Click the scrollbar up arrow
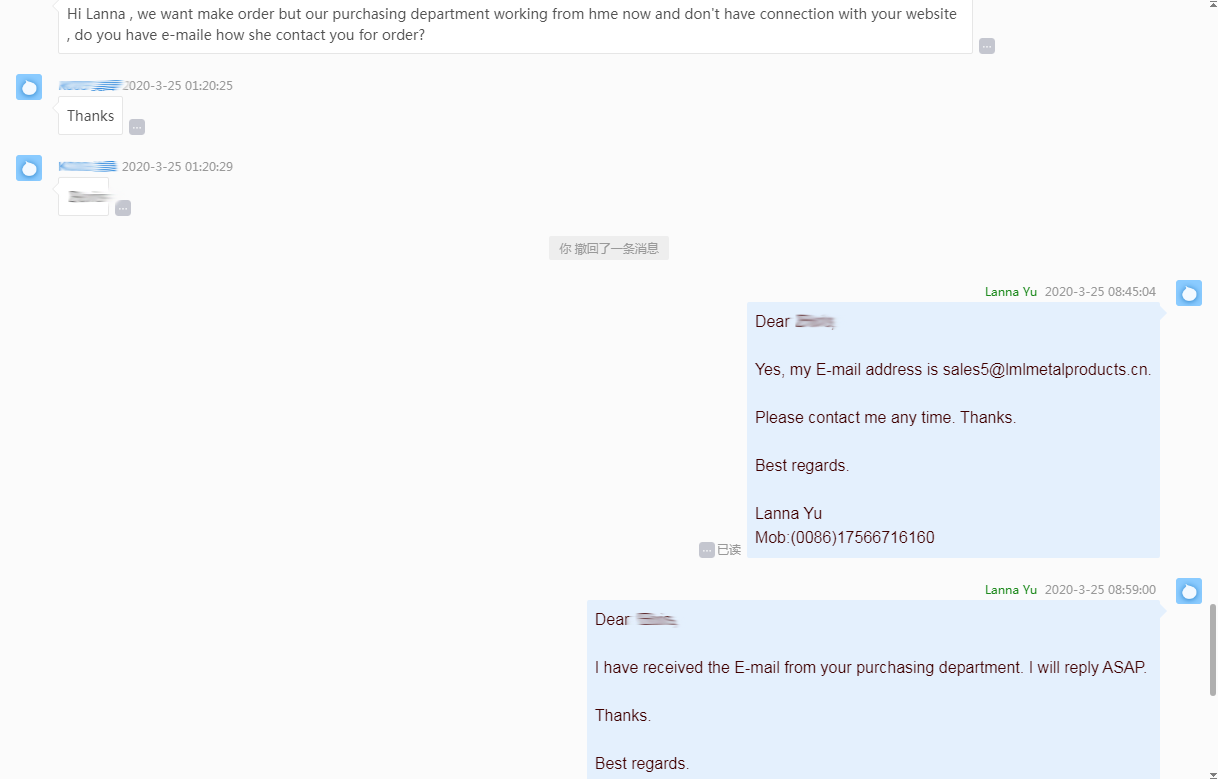The image size is (1218, 779). point(1213,5)
